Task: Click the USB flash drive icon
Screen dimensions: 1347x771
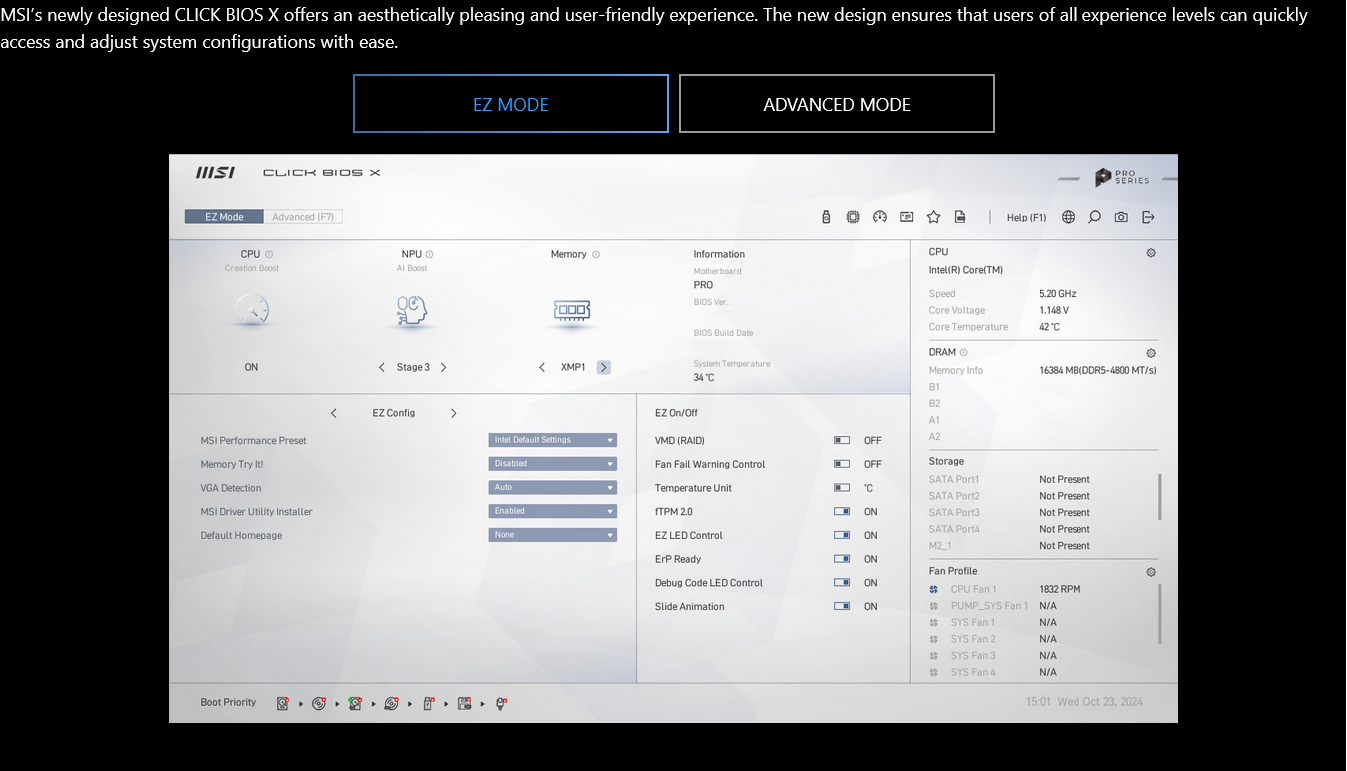Action: (x=826, y=217)
